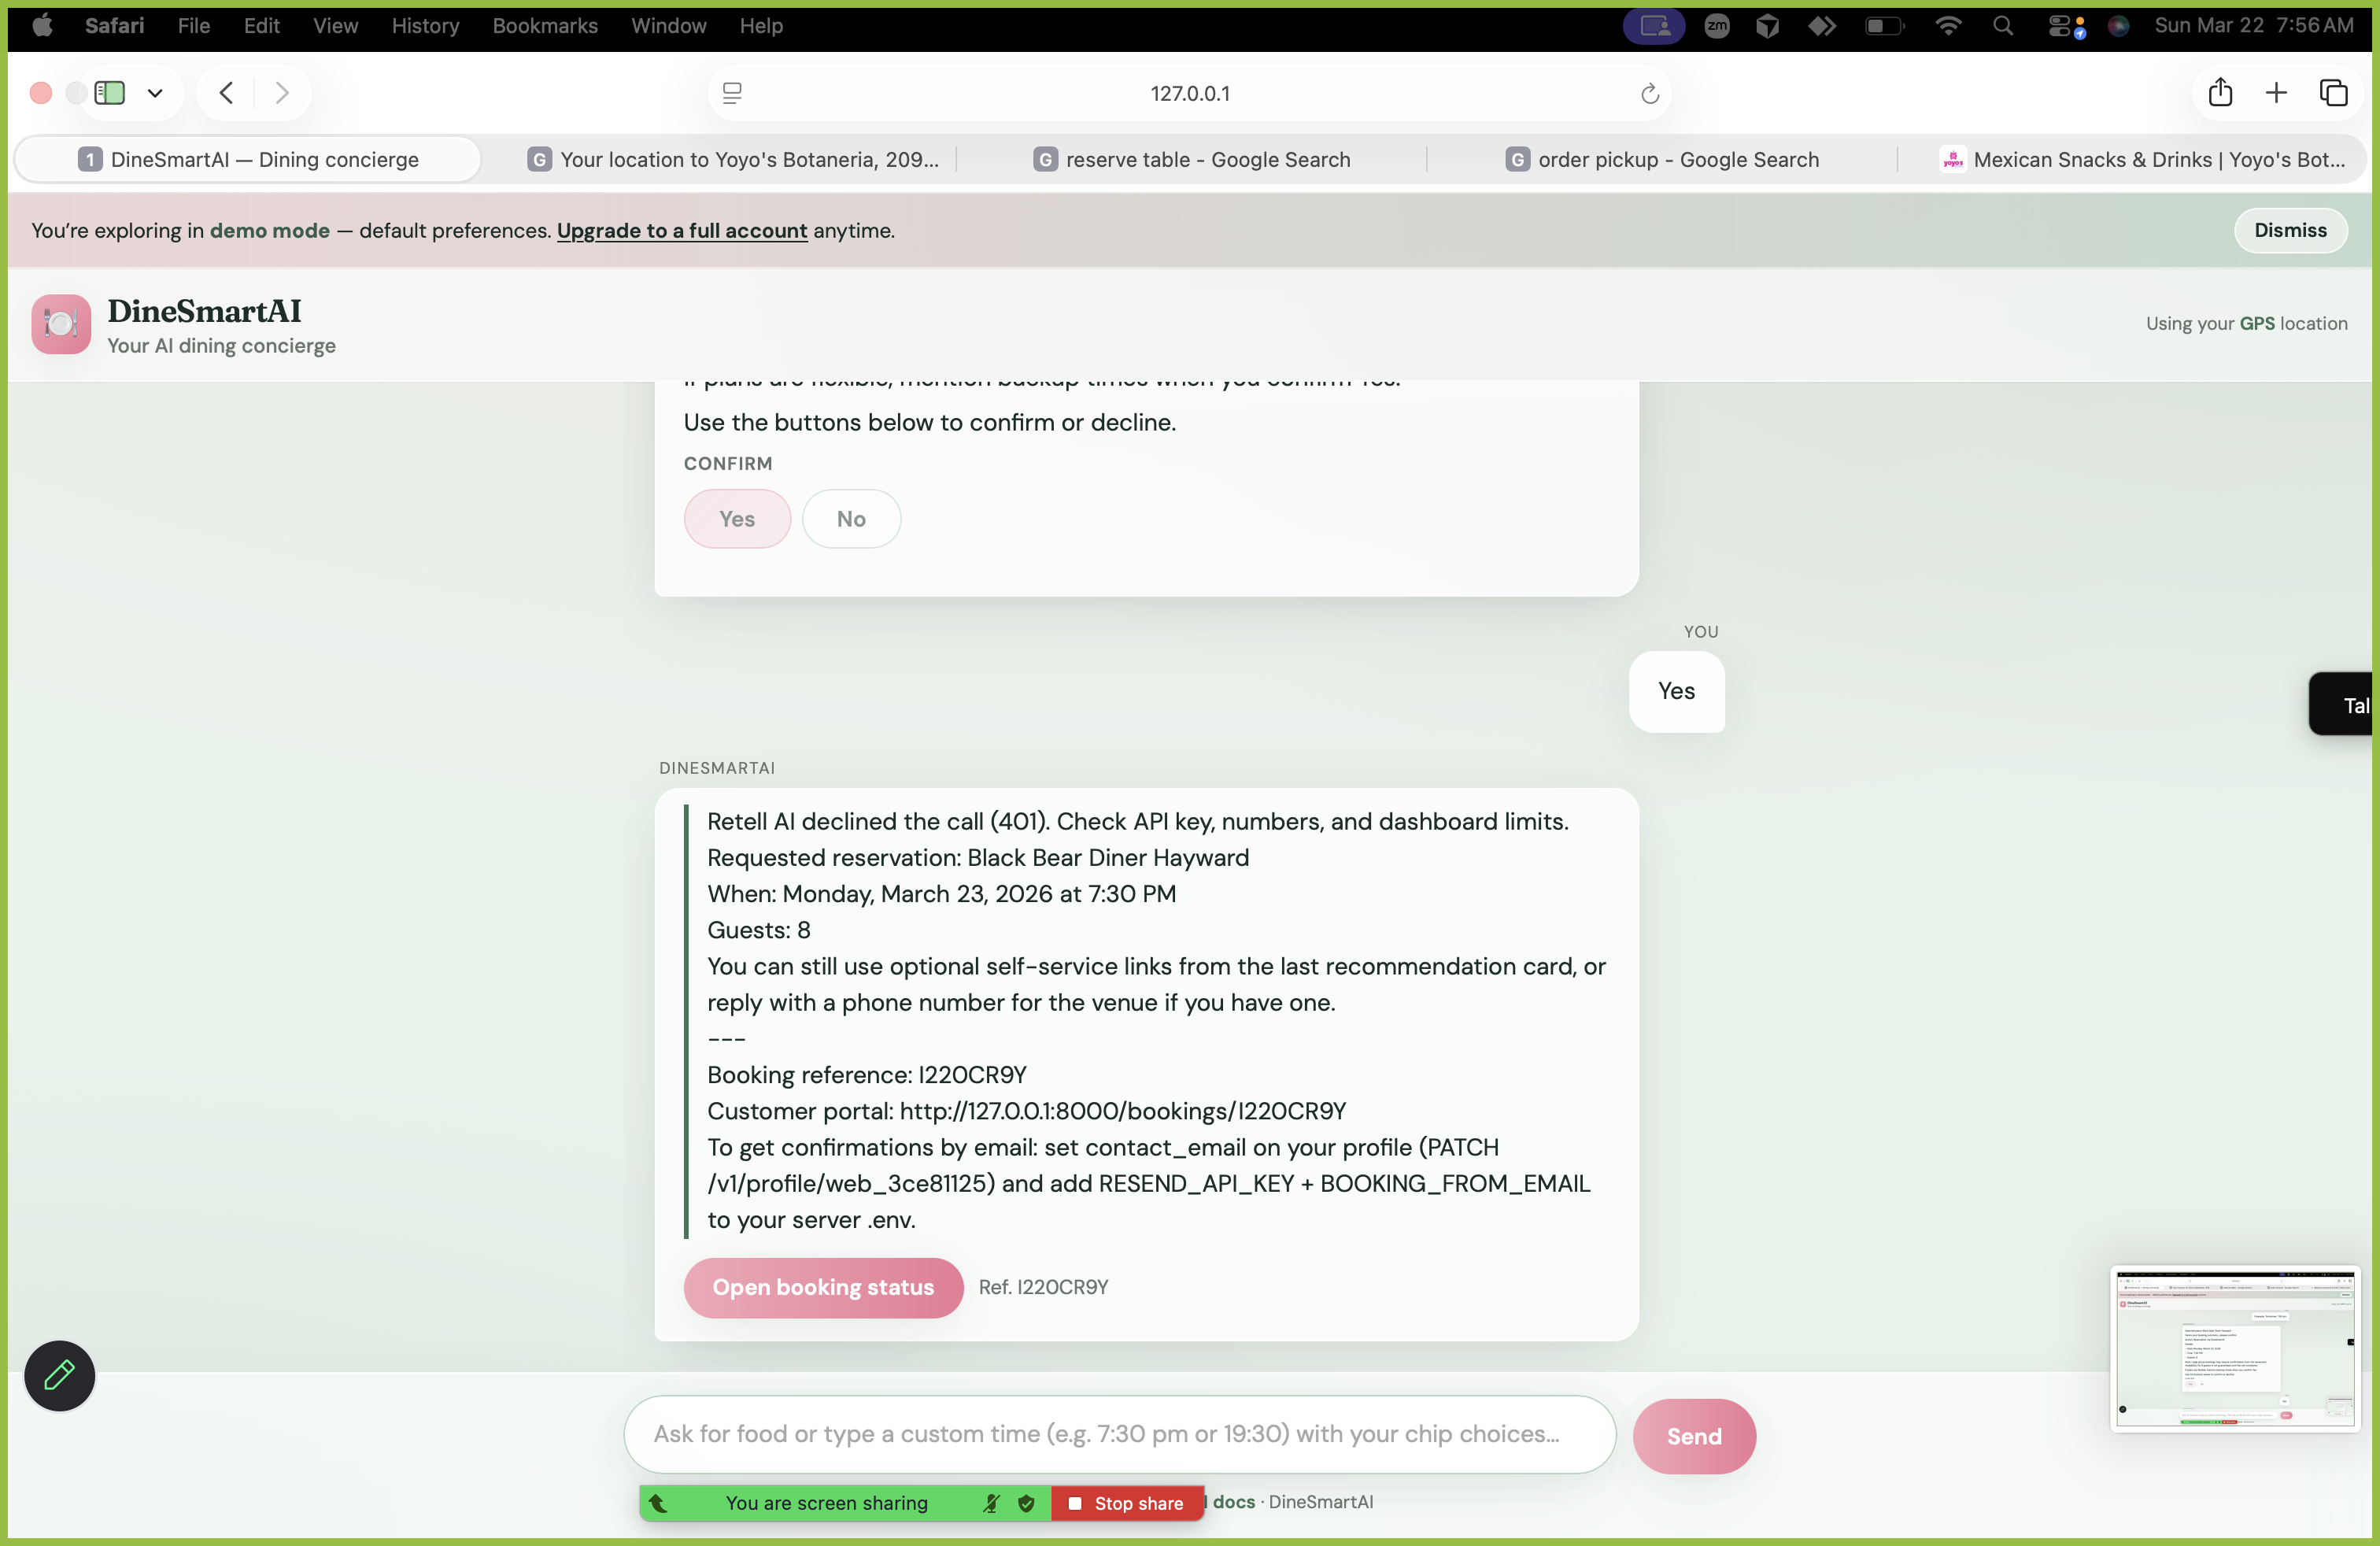Dismiss the demo mode banner
Image resolution: width=2380 pixels, height=1546 pixels.
(2290, 231)
